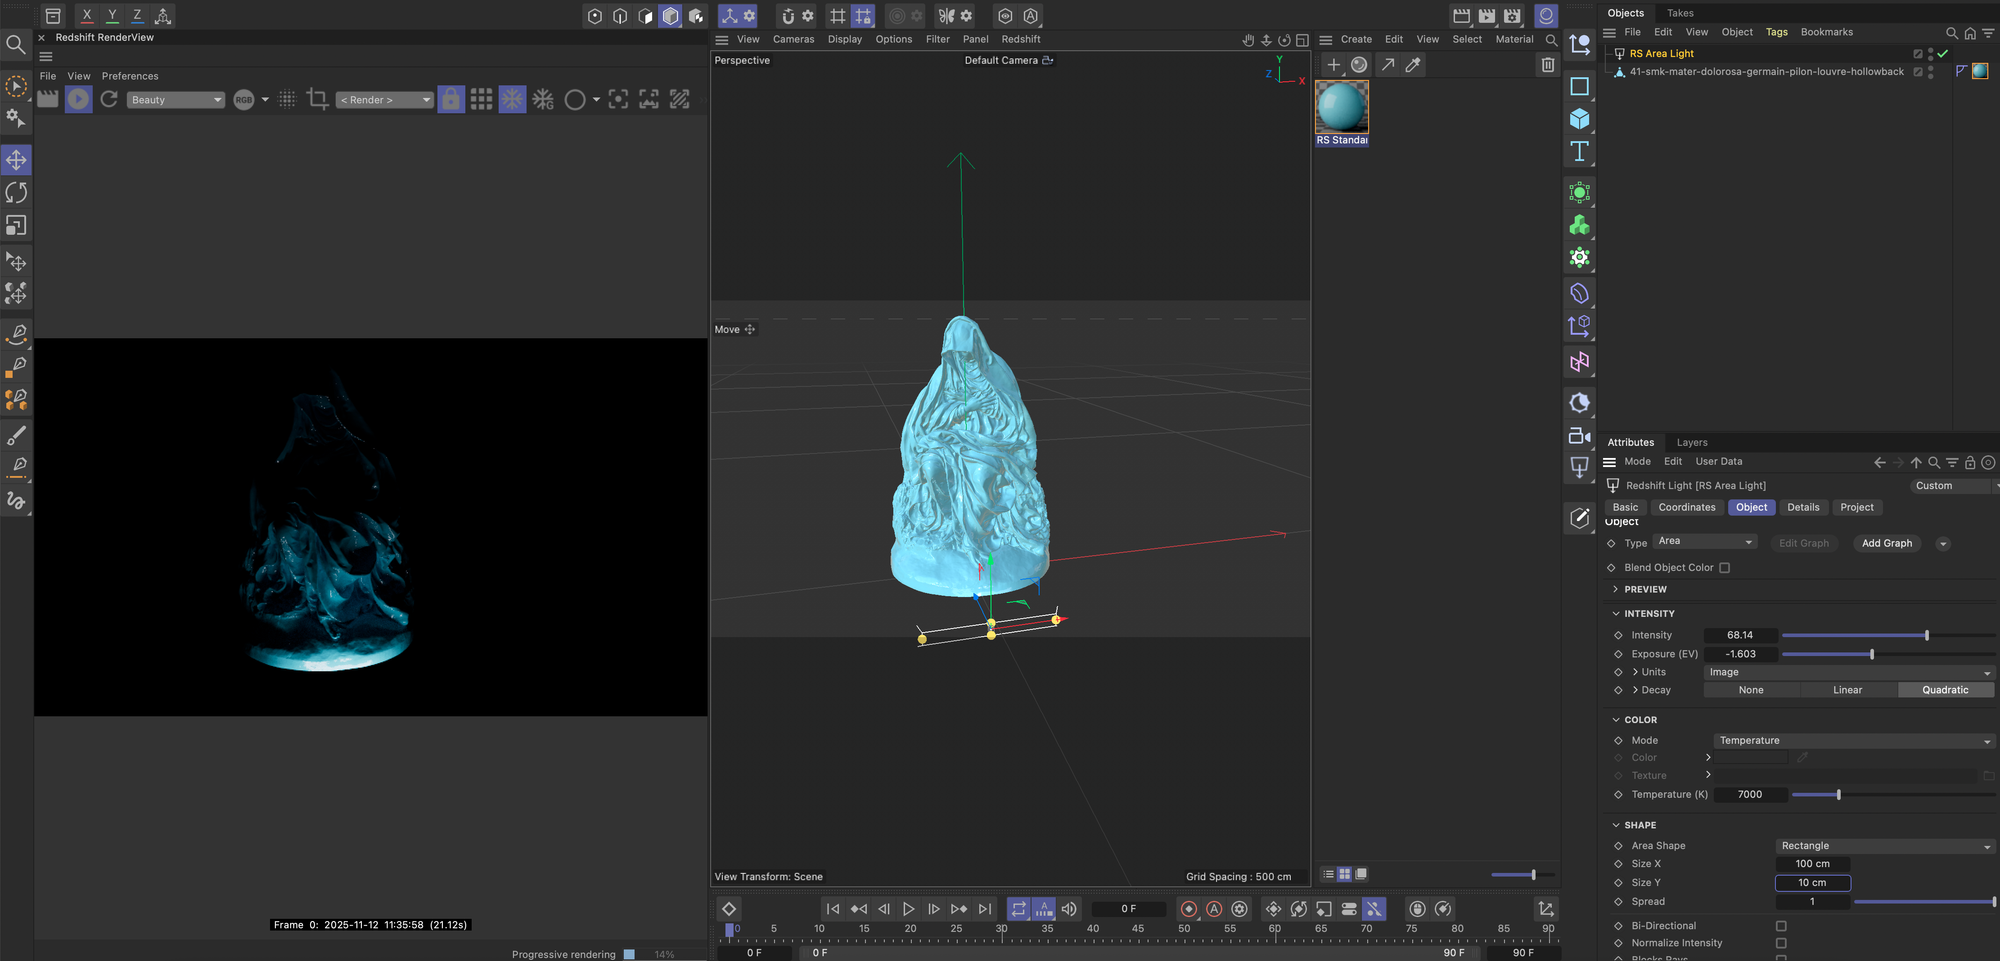Screen dimensions: 2000x961
Task: Open the Tags menu in Objects manager
Action: tap(1776, 32)
